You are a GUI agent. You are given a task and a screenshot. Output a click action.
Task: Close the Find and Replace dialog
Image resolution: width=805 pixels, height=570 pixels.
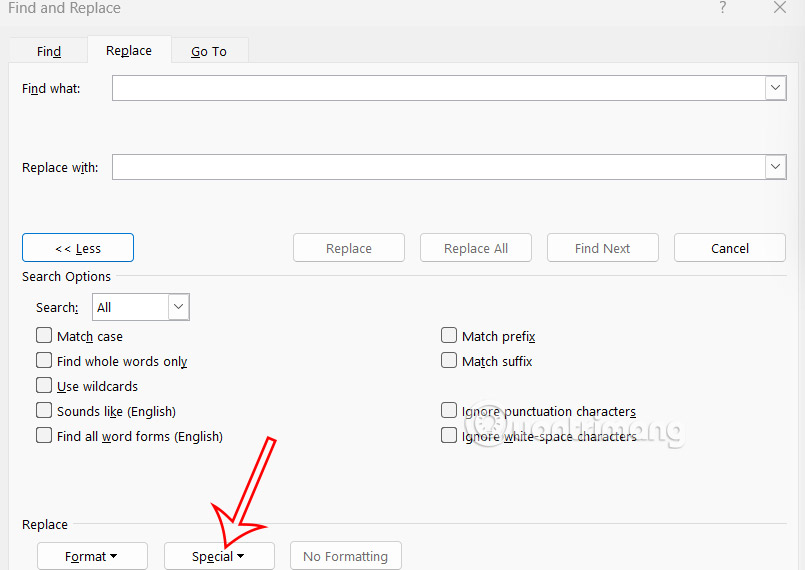(780, 8)
